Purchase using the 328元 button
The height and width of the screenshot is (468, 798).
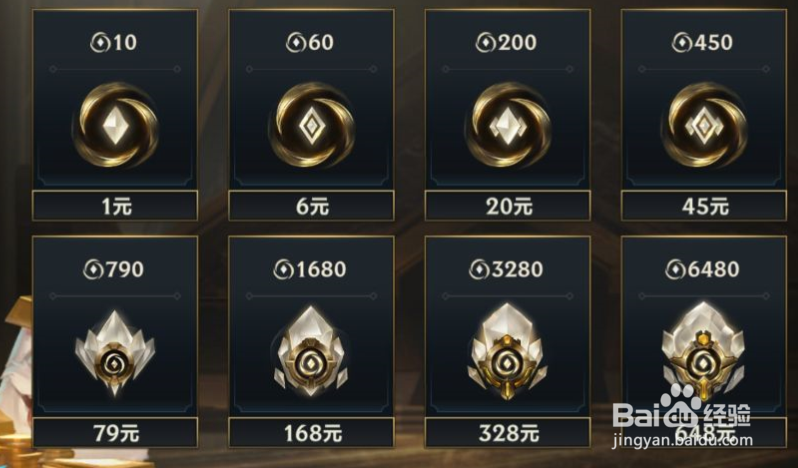coord(508,433)
